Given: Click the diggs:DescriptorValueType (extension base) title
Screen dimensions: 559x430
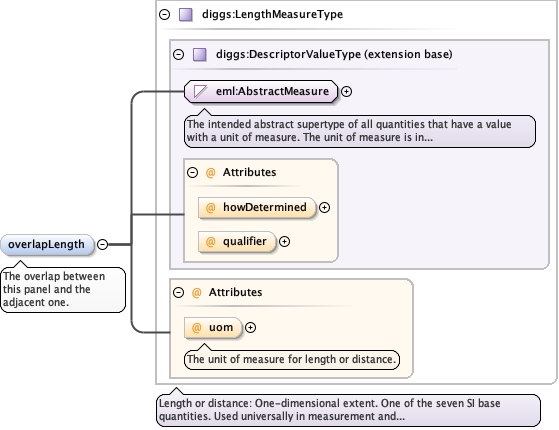Looking at the screenshot, I should (334, 55).
